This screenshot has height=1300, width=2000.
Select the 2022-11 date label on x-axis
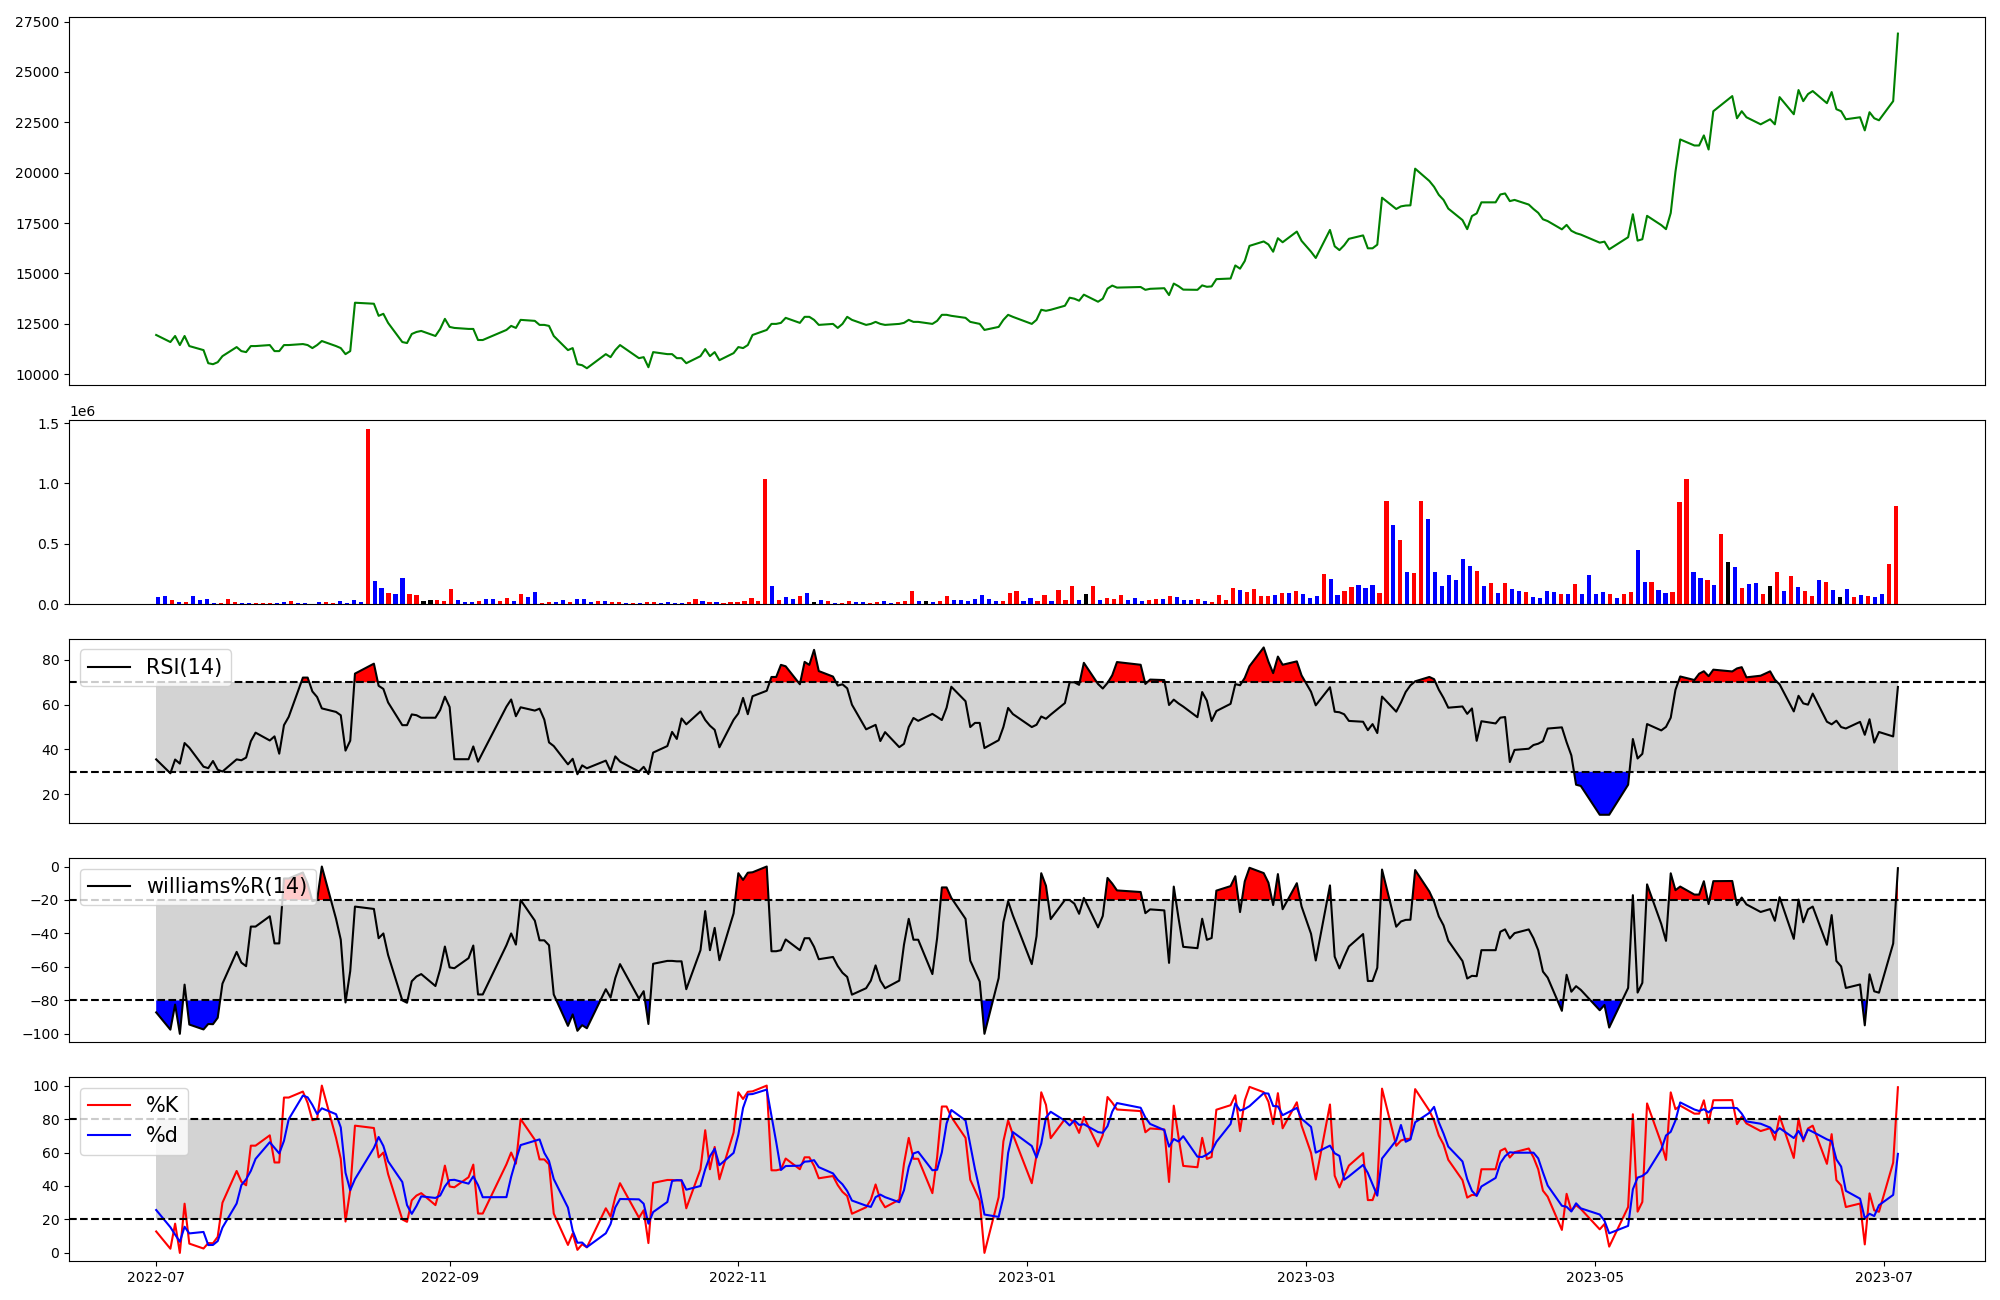click(x=738, y=1277)
